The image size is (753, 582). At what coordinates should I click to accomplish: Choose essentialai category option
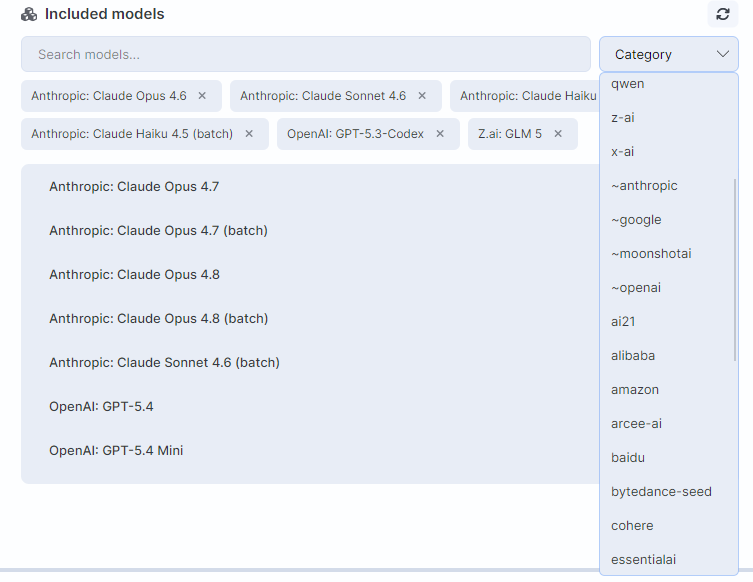(x=668, y=560)
